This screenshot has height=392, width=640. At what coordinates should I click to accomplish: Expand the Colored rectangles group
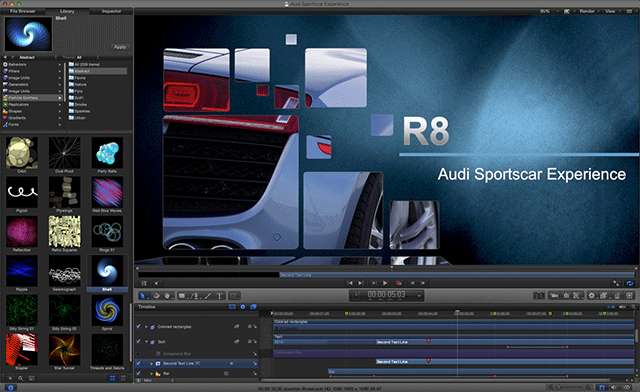[146, 327]
